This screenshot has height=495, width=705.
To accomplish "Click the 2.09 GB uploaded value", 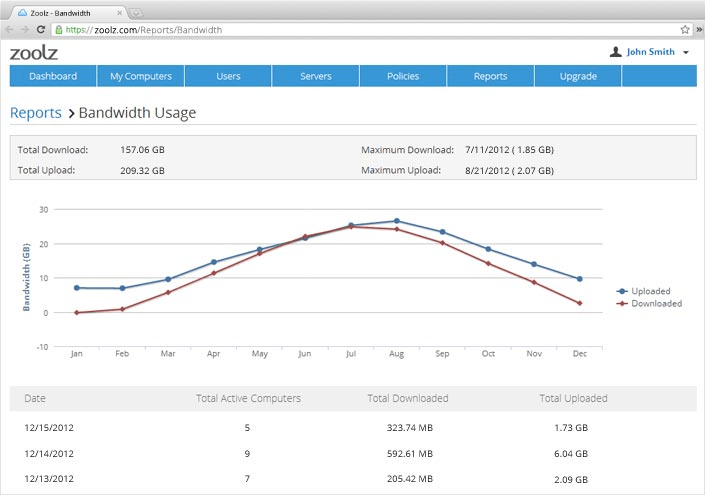I will 571,480.
